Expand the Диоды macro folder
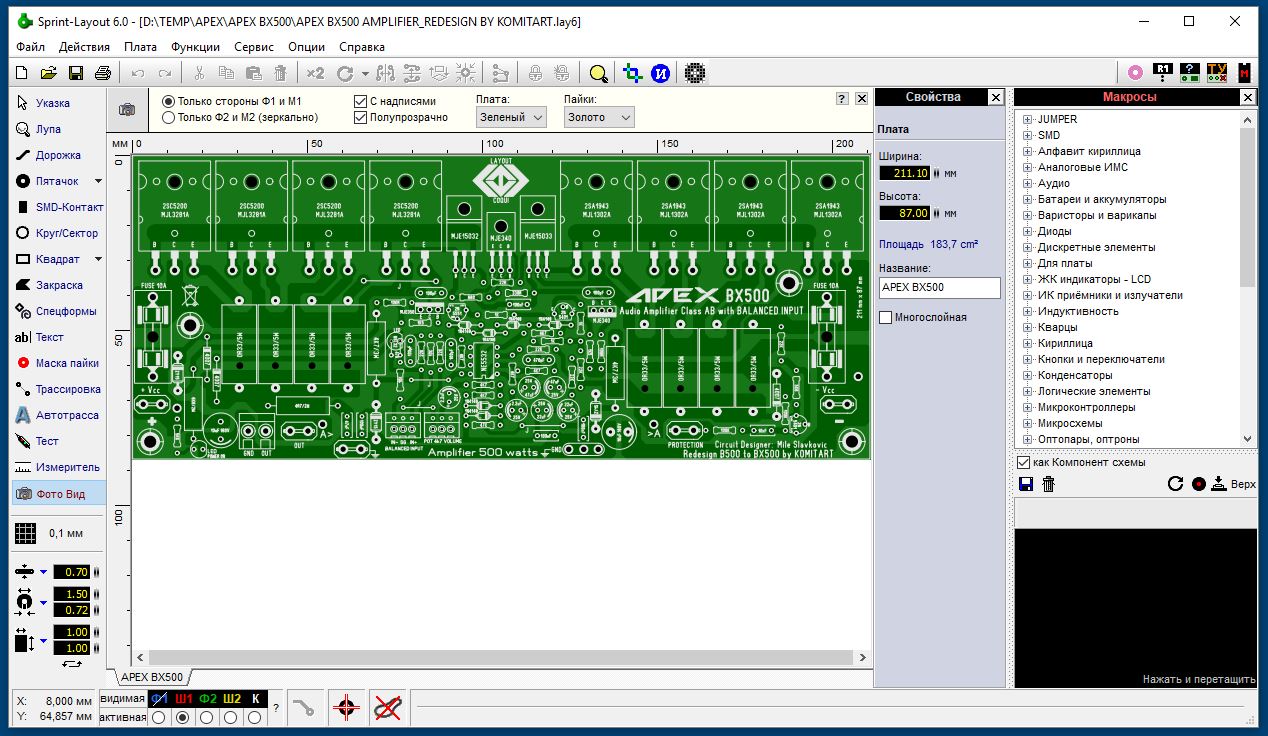 click(1027, 231)
